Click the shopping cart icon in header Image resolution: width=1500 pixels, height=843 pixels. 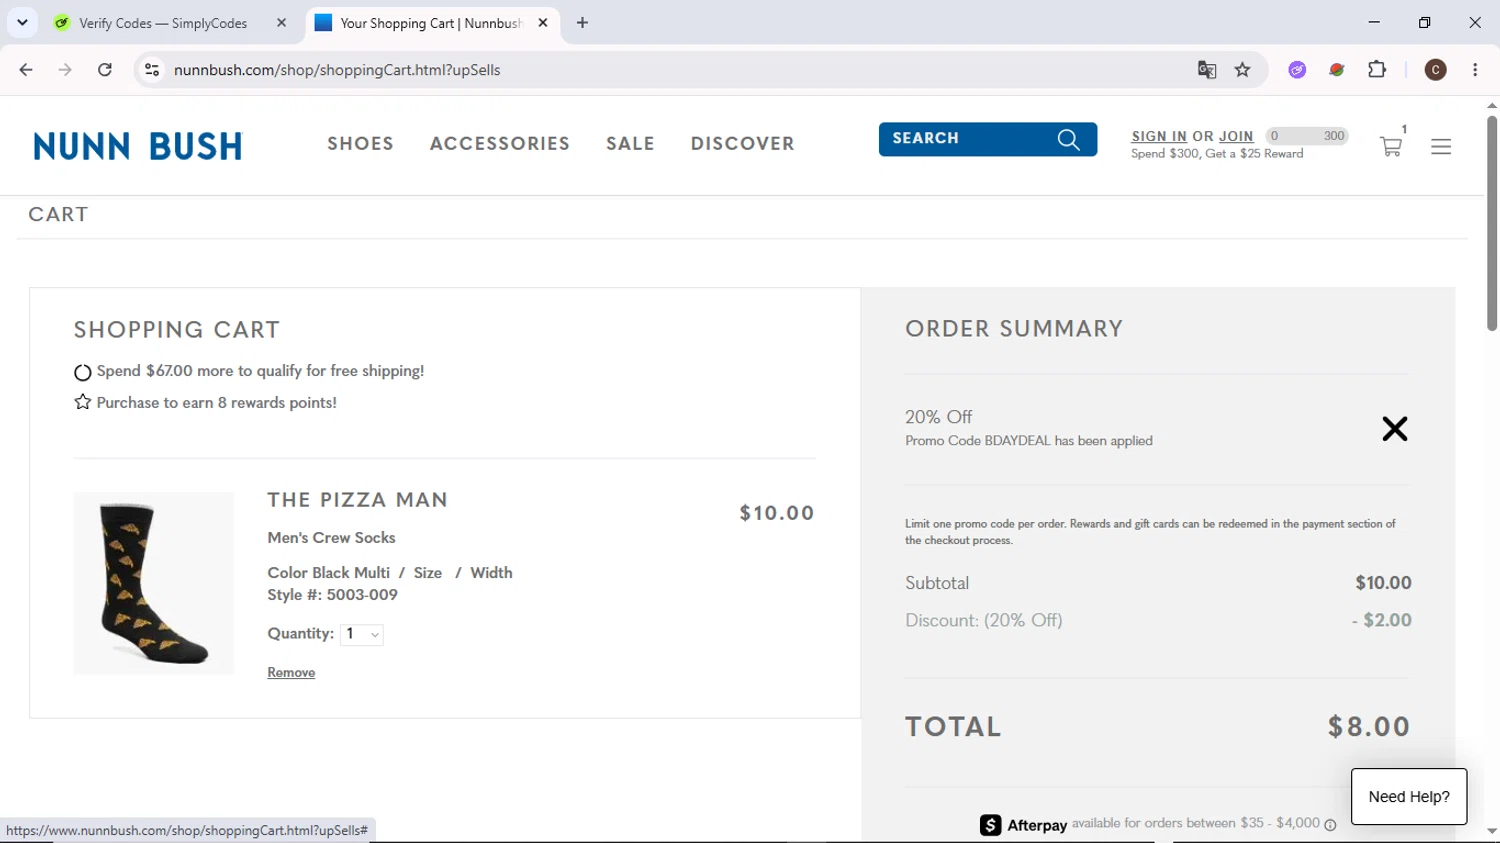click(x=1390, y=147)
